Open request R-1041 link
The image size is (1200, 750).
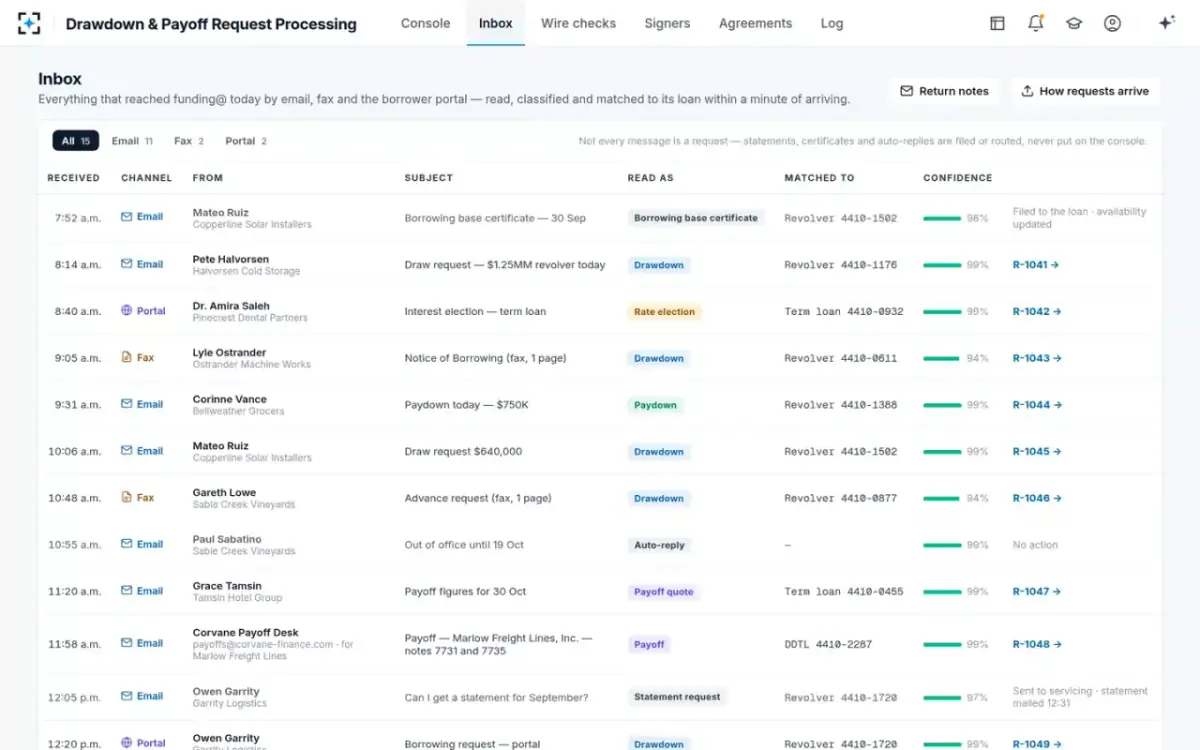1036,265
